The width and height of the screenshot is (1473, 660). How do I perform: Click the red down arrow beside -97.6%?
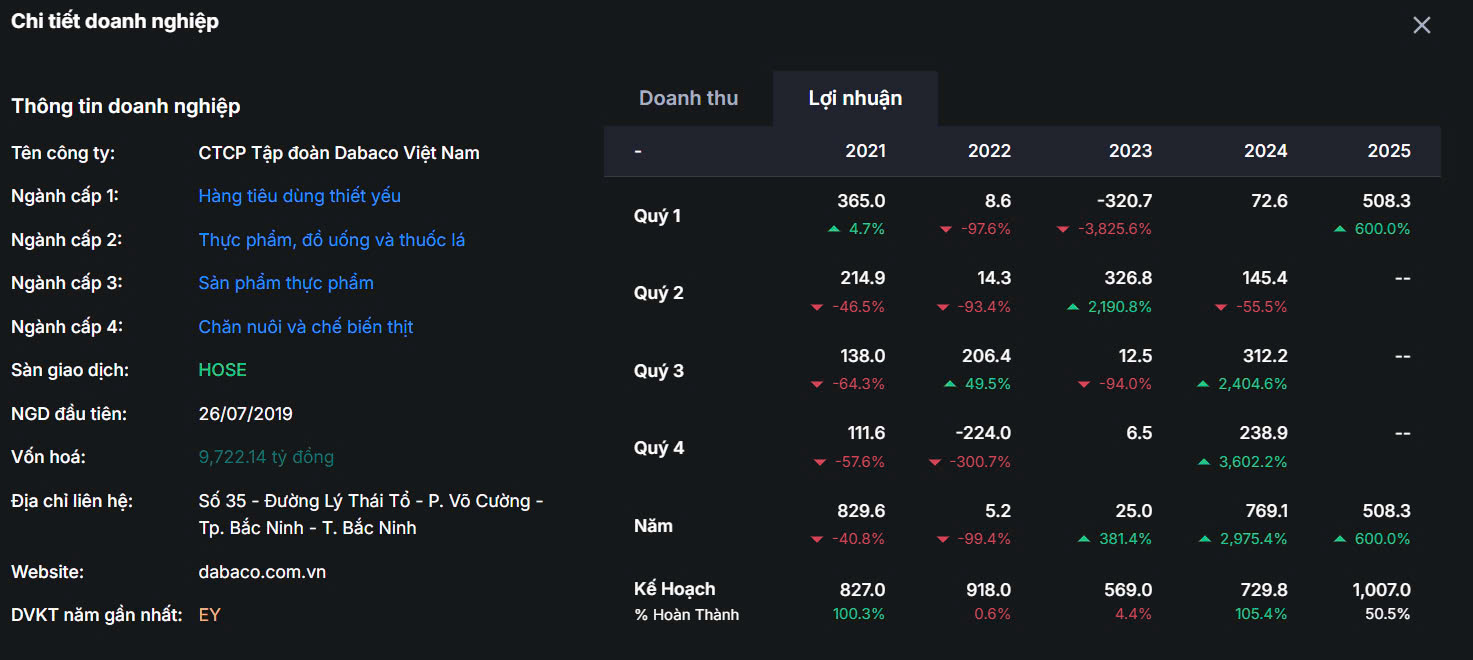point(946,230)
